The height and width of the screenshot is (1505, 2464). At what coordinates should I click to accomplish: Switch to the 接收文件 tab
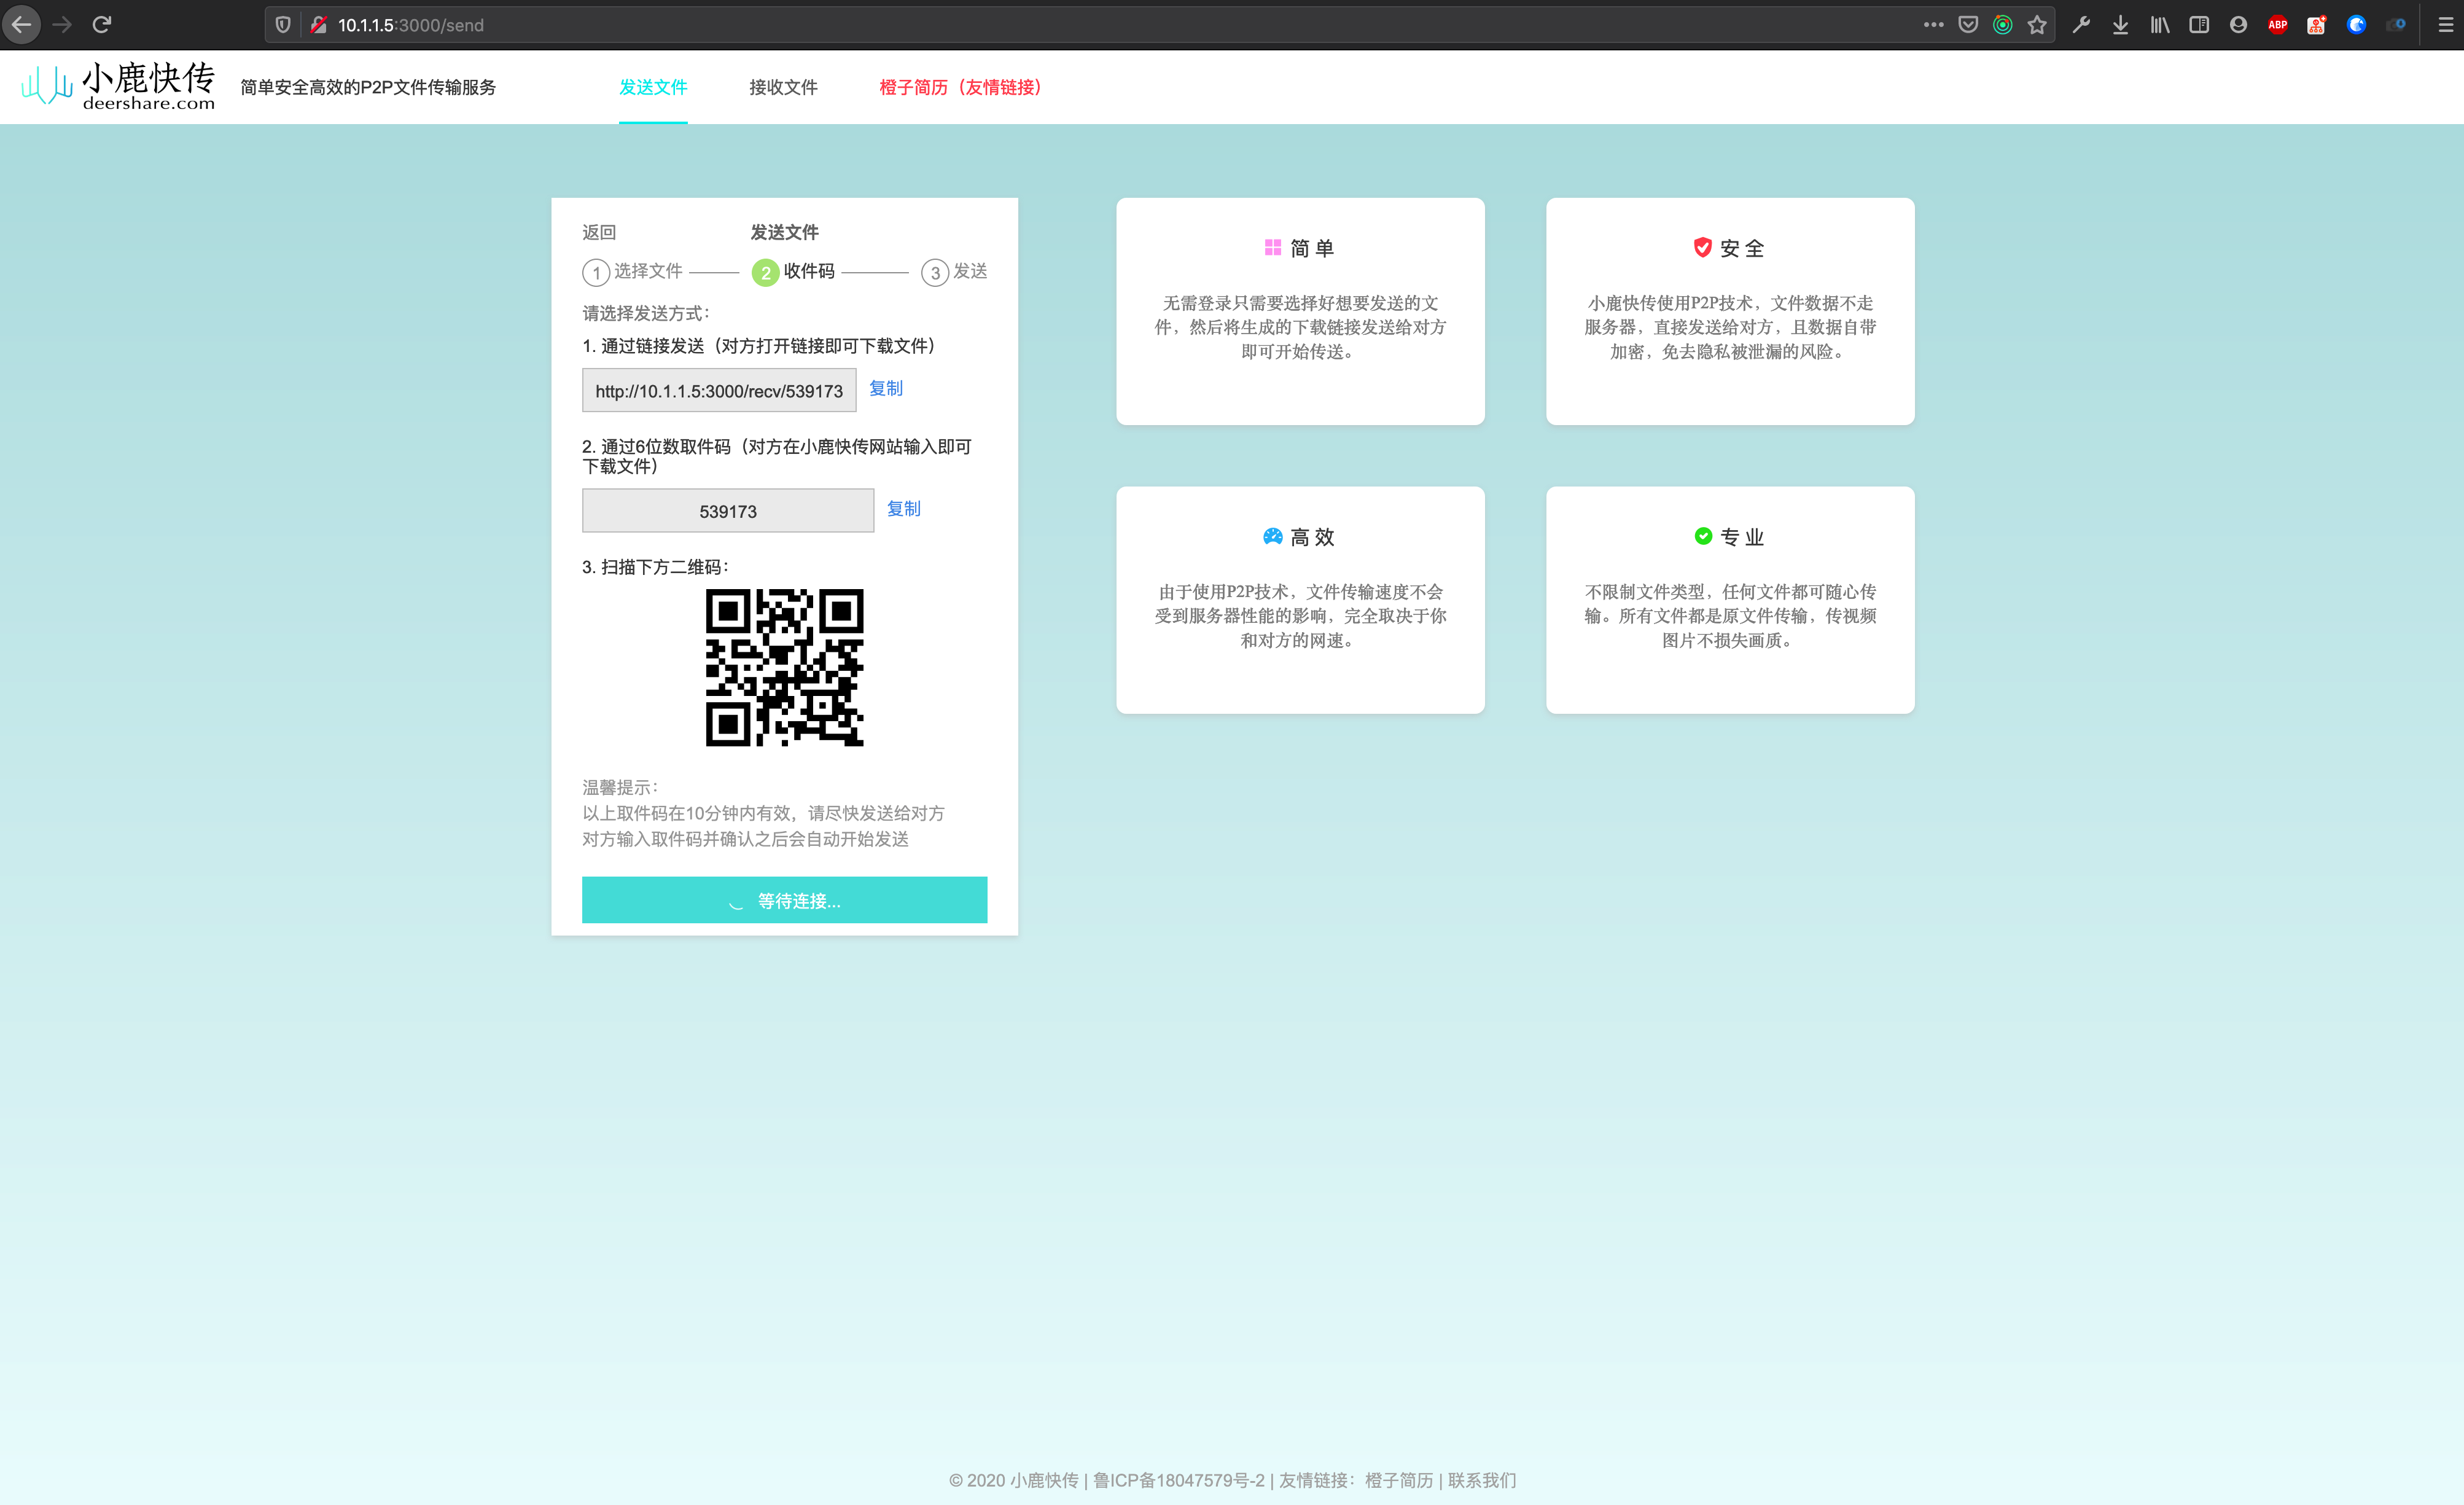tap(783, 87)
